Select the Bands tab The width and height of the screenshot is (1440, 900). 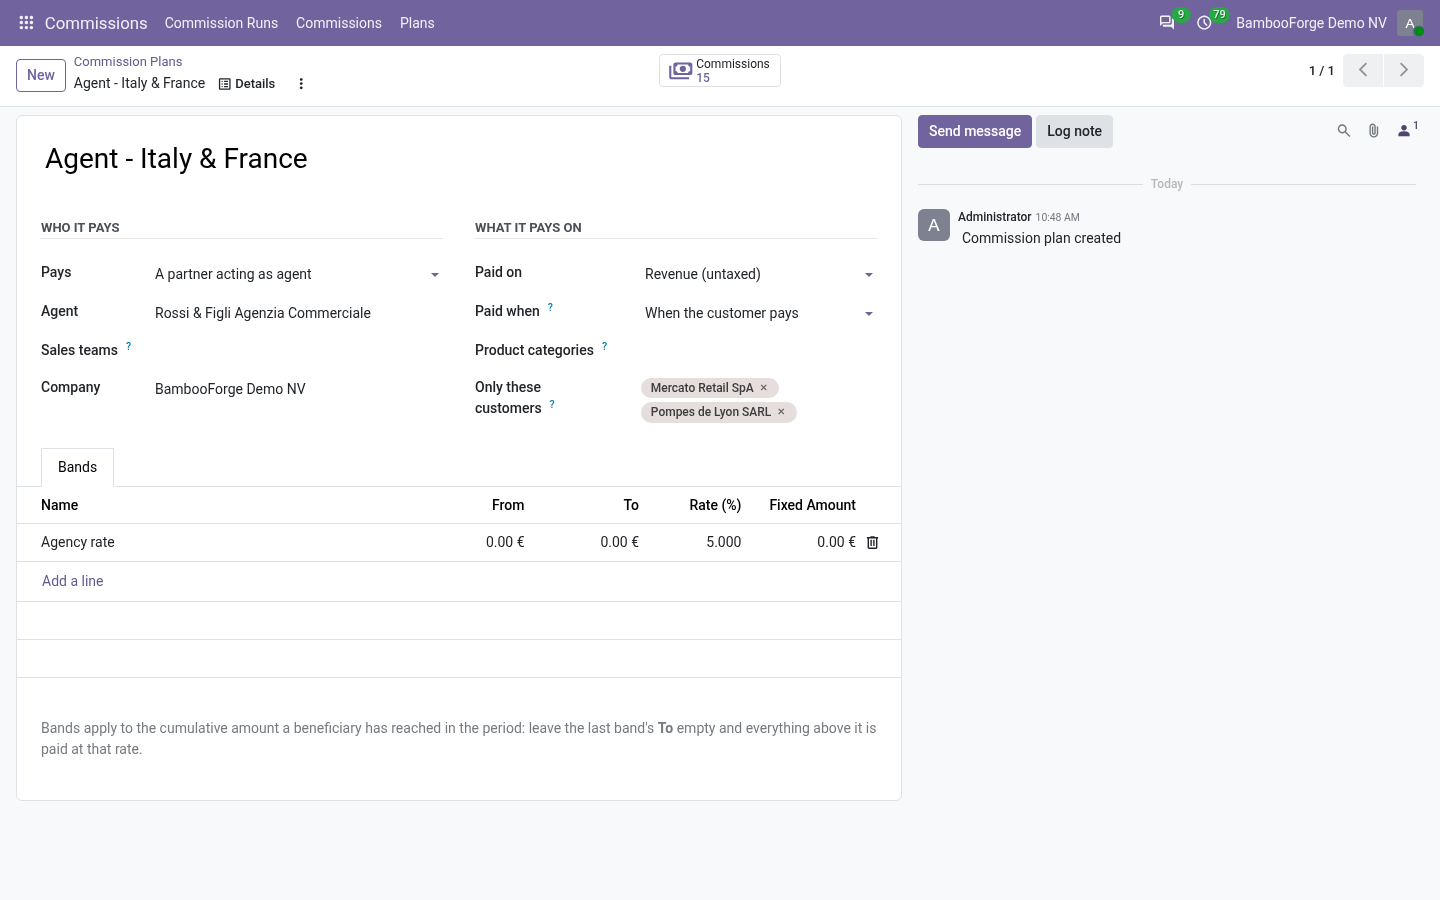[77, 468]
